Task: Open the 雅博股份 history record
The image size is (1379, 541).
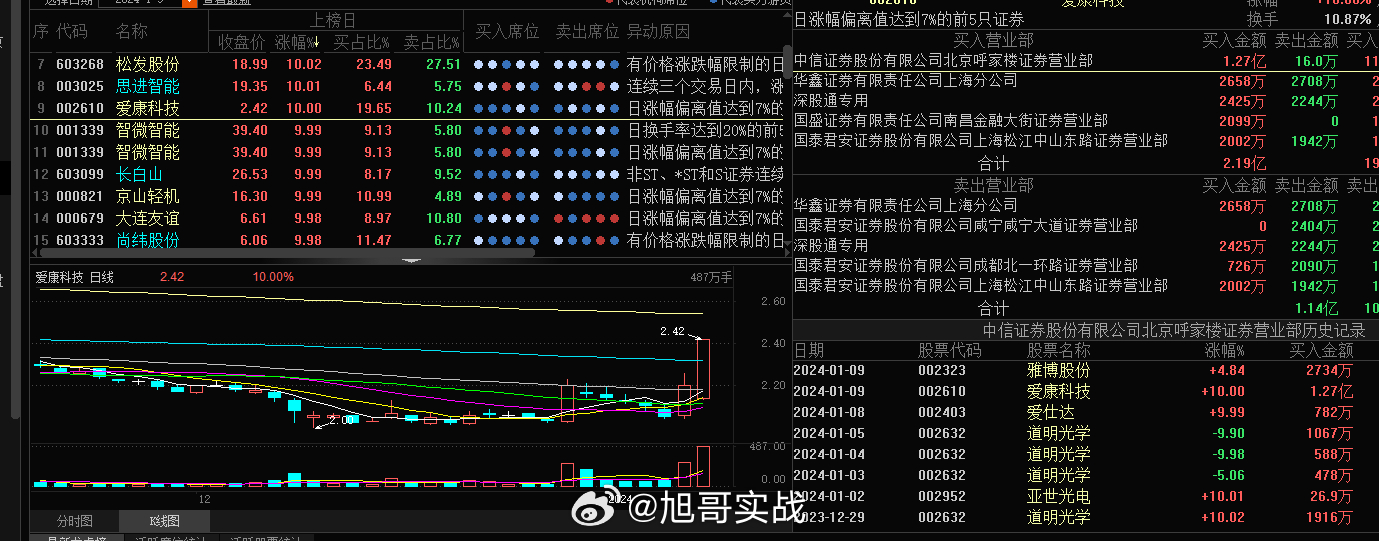Action: [x=1086, y=370]
